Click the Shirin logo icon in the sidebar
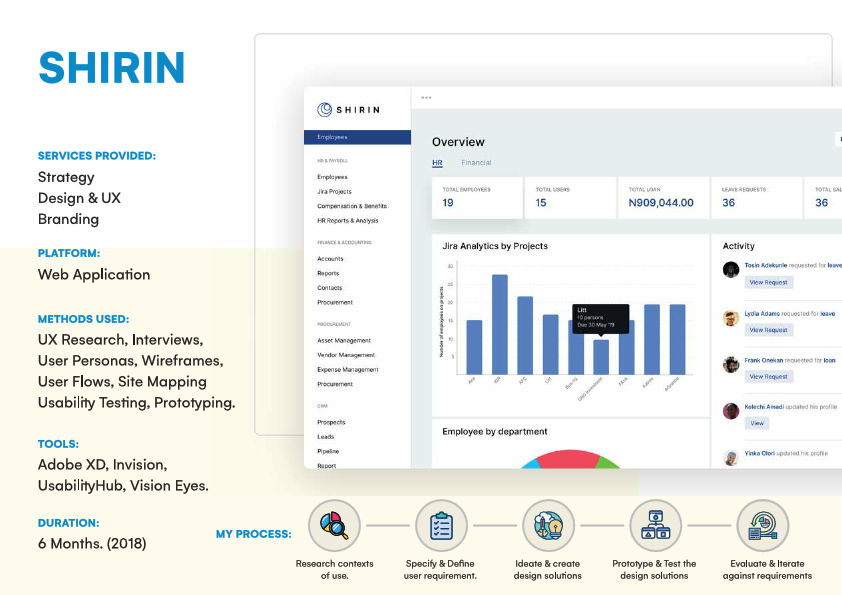842x595 pixels. pos(324,110)
